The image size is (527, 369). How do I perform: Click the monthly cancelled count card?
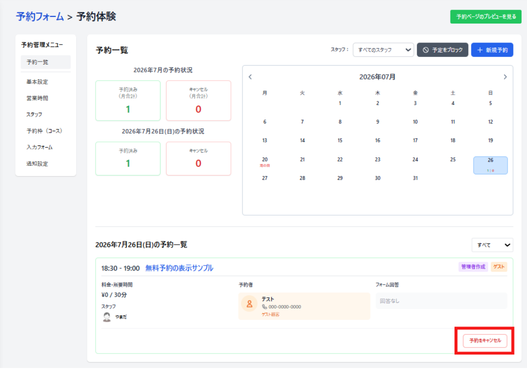coord(198,100)
